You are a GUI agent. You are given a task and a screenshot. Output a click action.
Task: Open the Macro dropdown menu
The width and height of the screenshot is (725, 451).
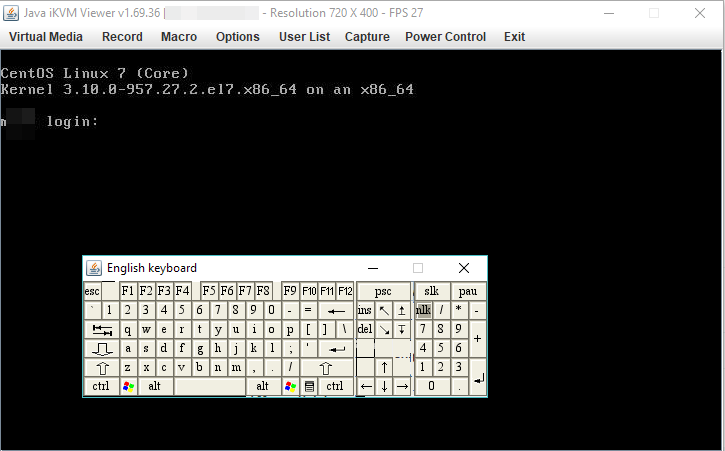tap(179, 37)
